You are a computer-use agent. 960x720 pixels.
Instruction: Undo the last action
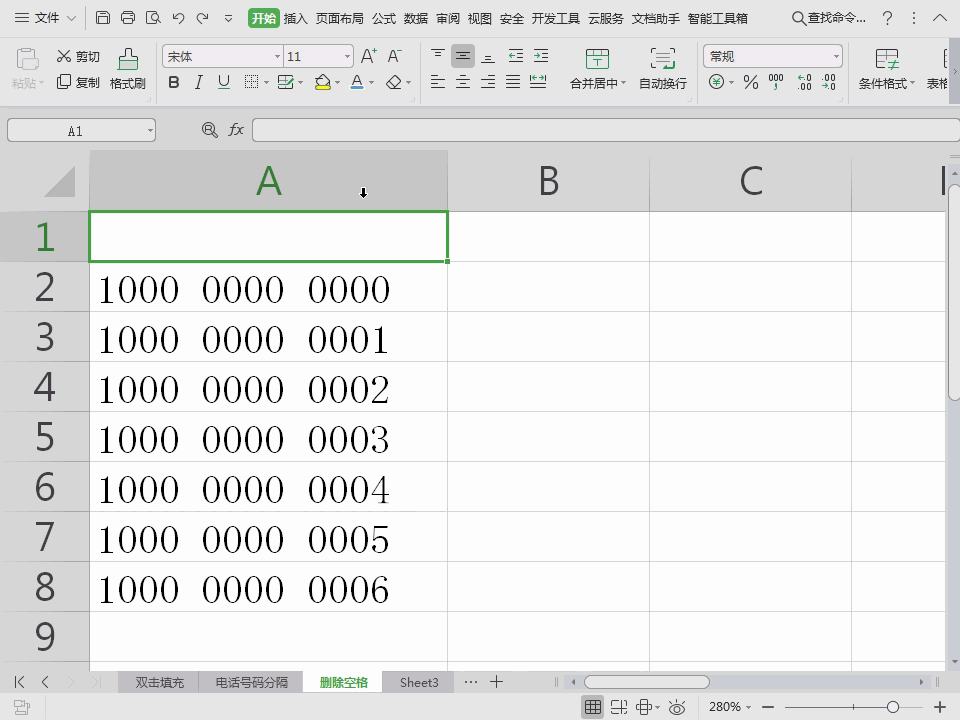pyautogui.click(x=178, y=18)
